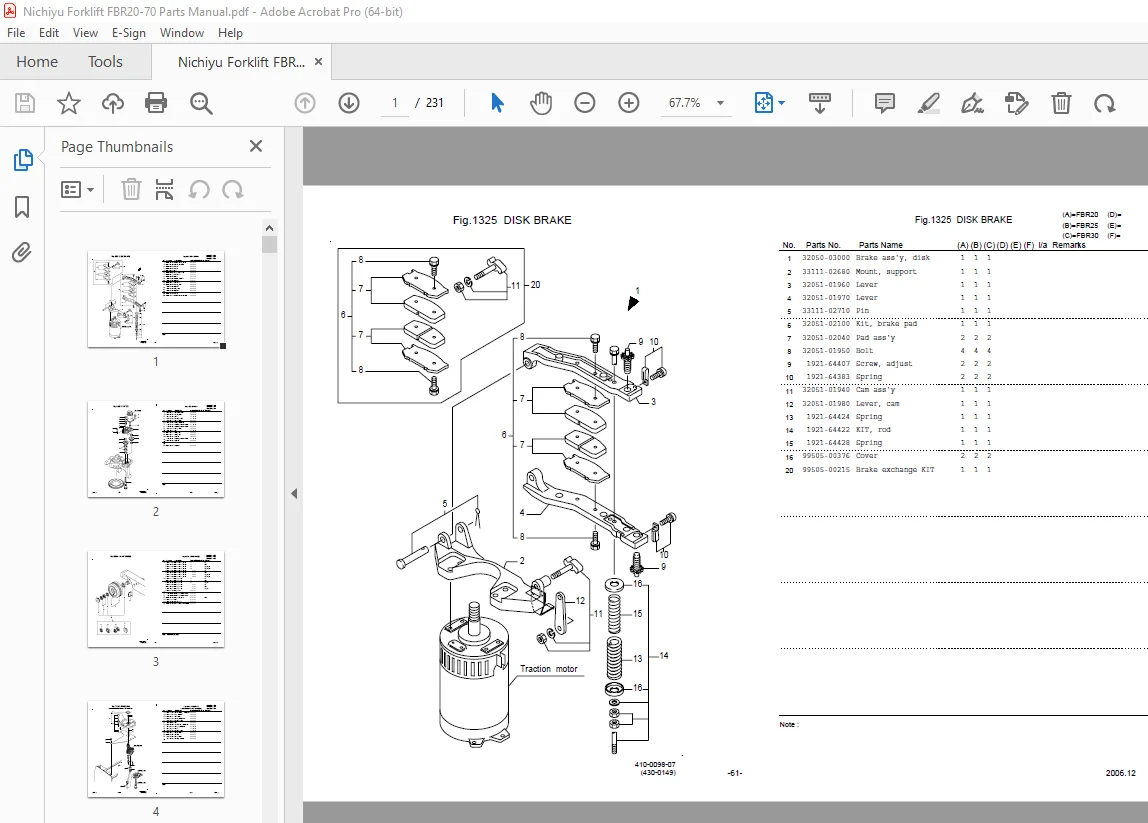Rotate thumbnail clockwise in panel
The height and width of the screenshot is (823, 1148).
233,190
